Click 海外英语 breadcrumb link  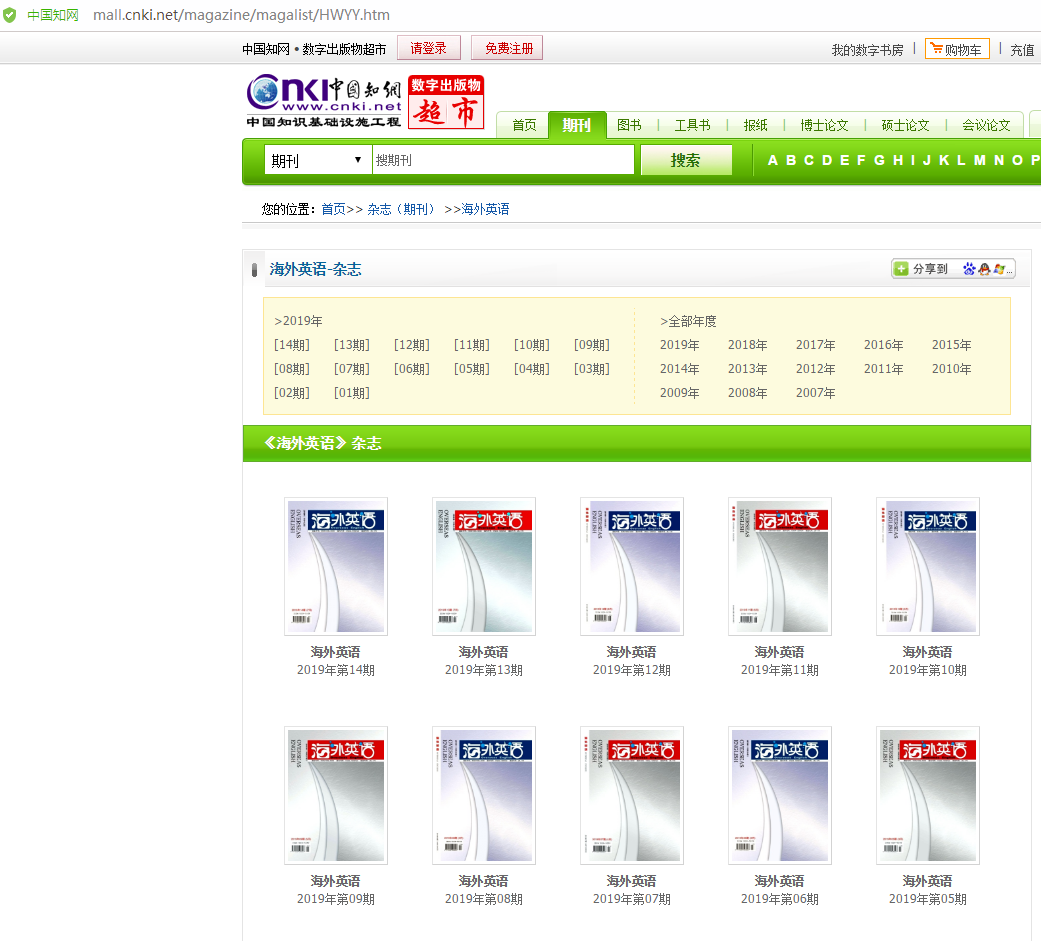click(485, 209)
